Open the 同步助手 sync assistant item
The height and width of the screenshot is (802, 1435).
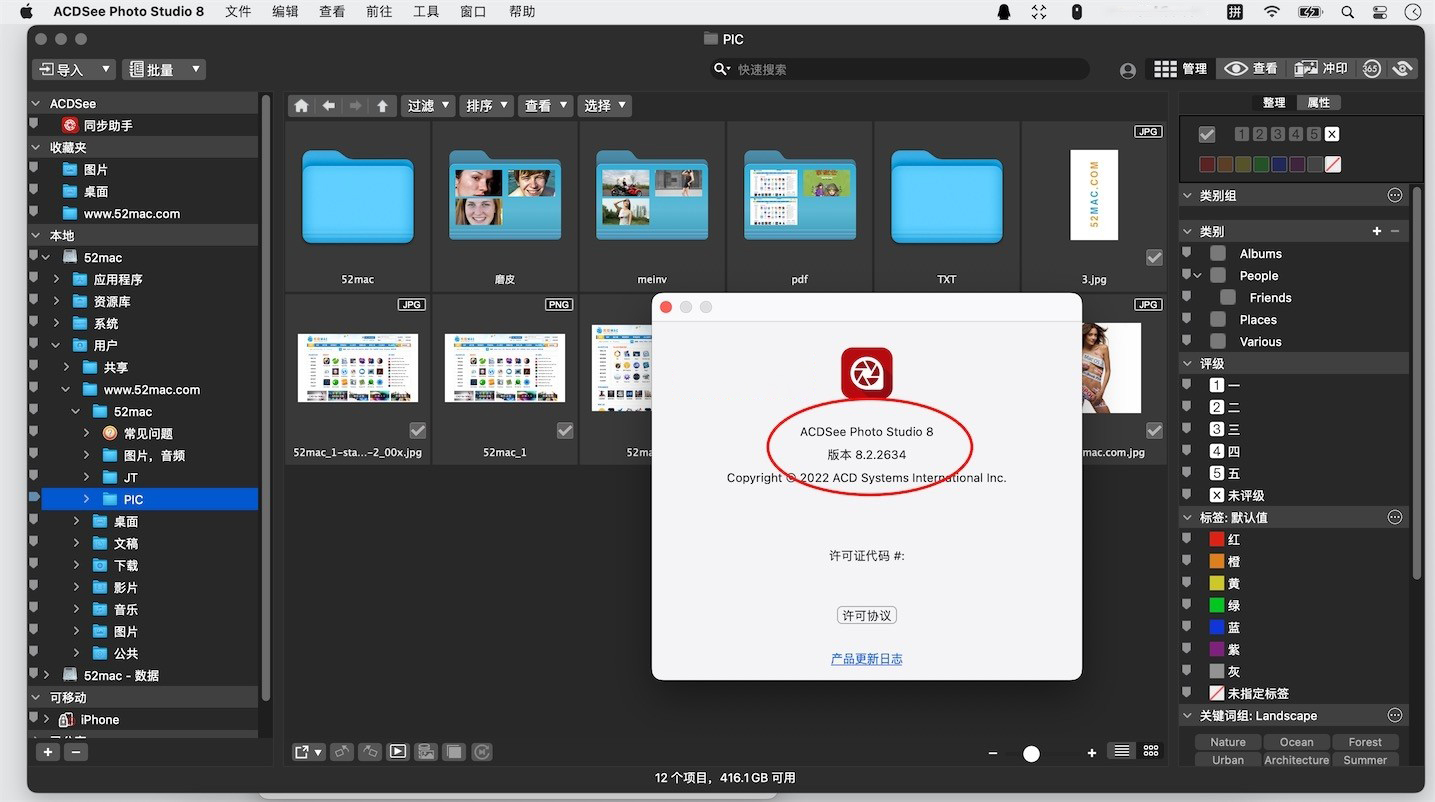(108, 126)
